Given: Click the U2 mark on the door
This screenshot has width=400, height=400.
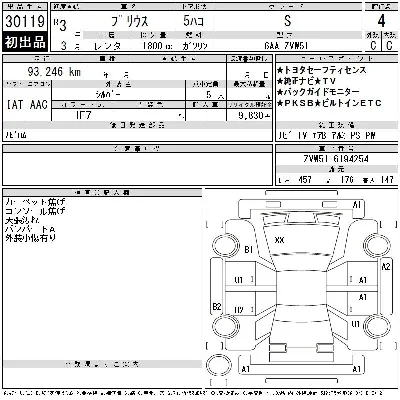Looking at the screenshot, I should pos(239,310).
